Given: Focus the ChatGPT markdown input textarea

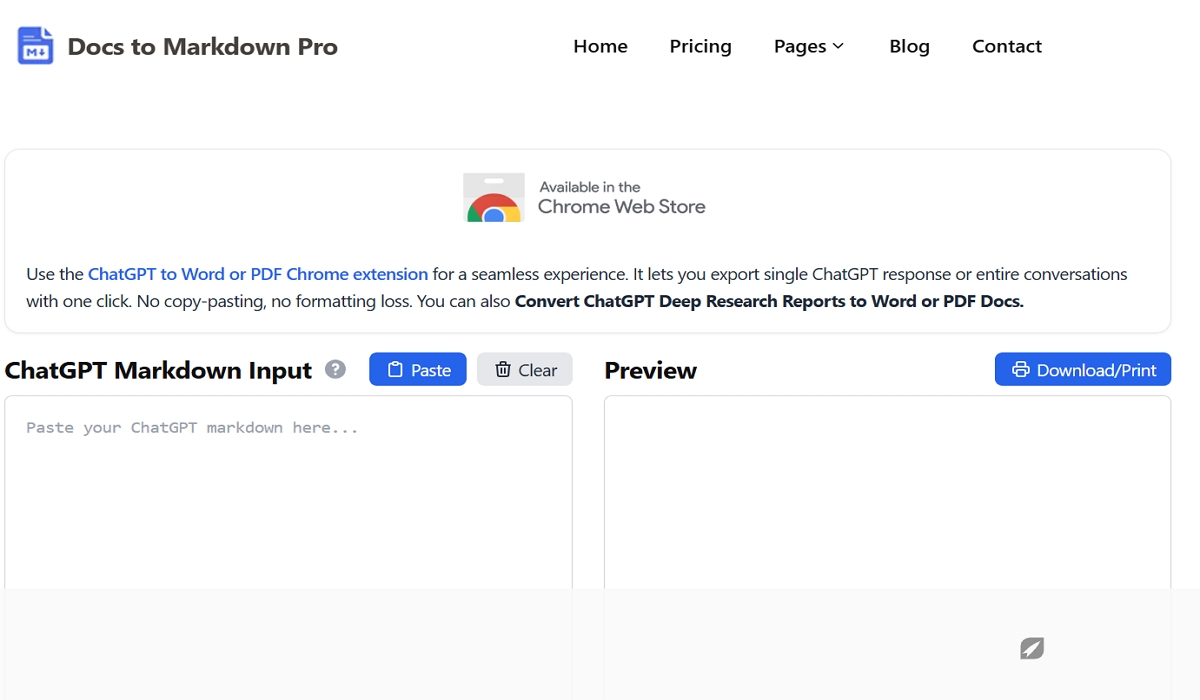Looking at the screenshot, I should pos(288,492).
